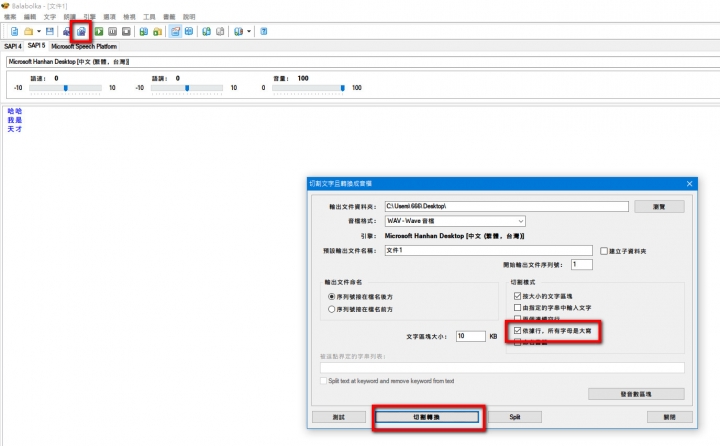Click green book icon with dropdown arrow

click(x=238, y=32)
